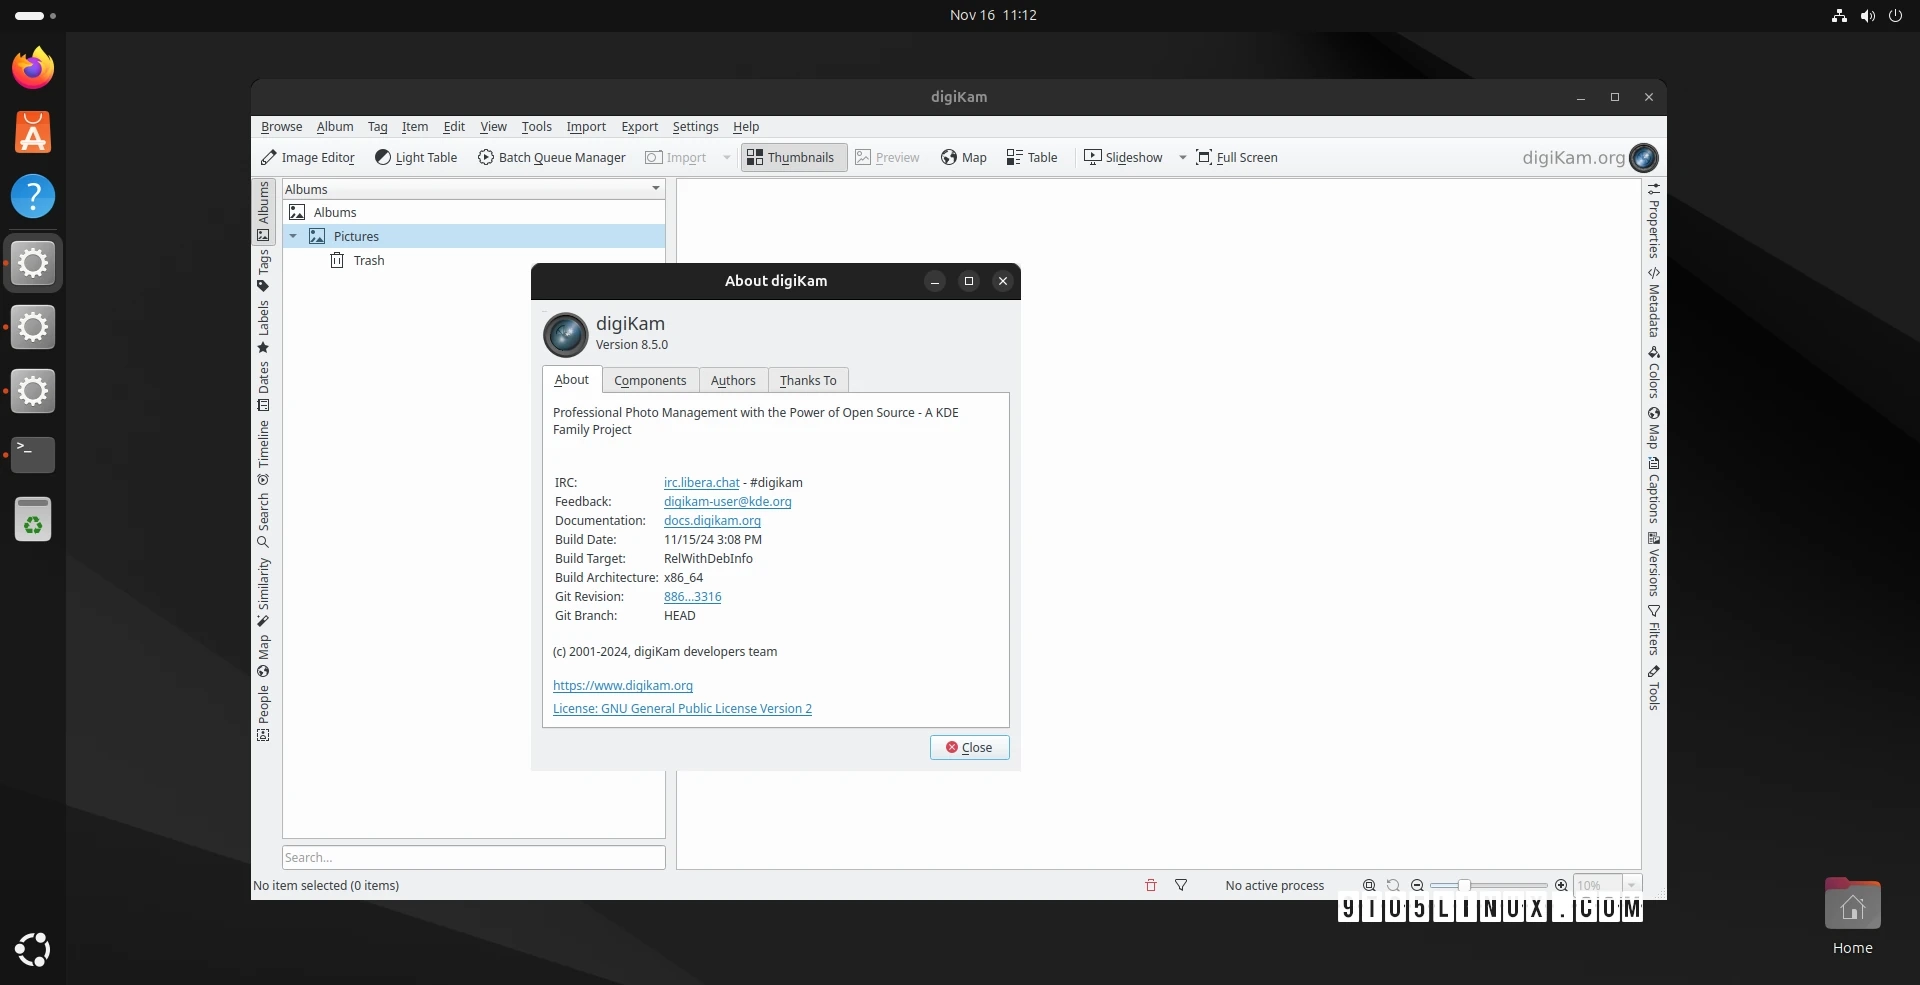Screen dimensions: 1920x985
Task: Open the Dates left sidebar panel
Action: pyautogui.click(x=263, y=386)
